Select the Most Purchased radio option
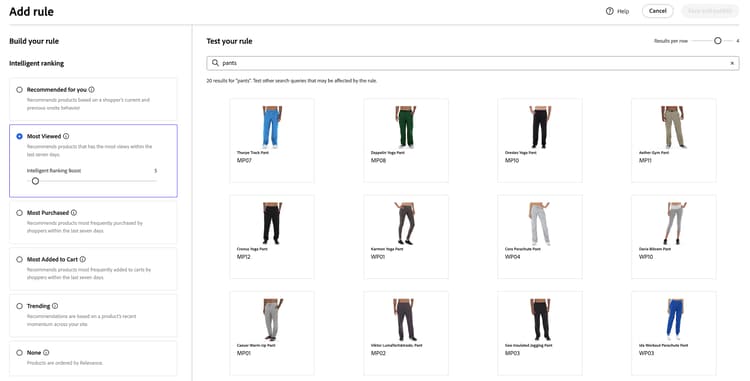This screenshot has height=381, width=750. [20, 213]
